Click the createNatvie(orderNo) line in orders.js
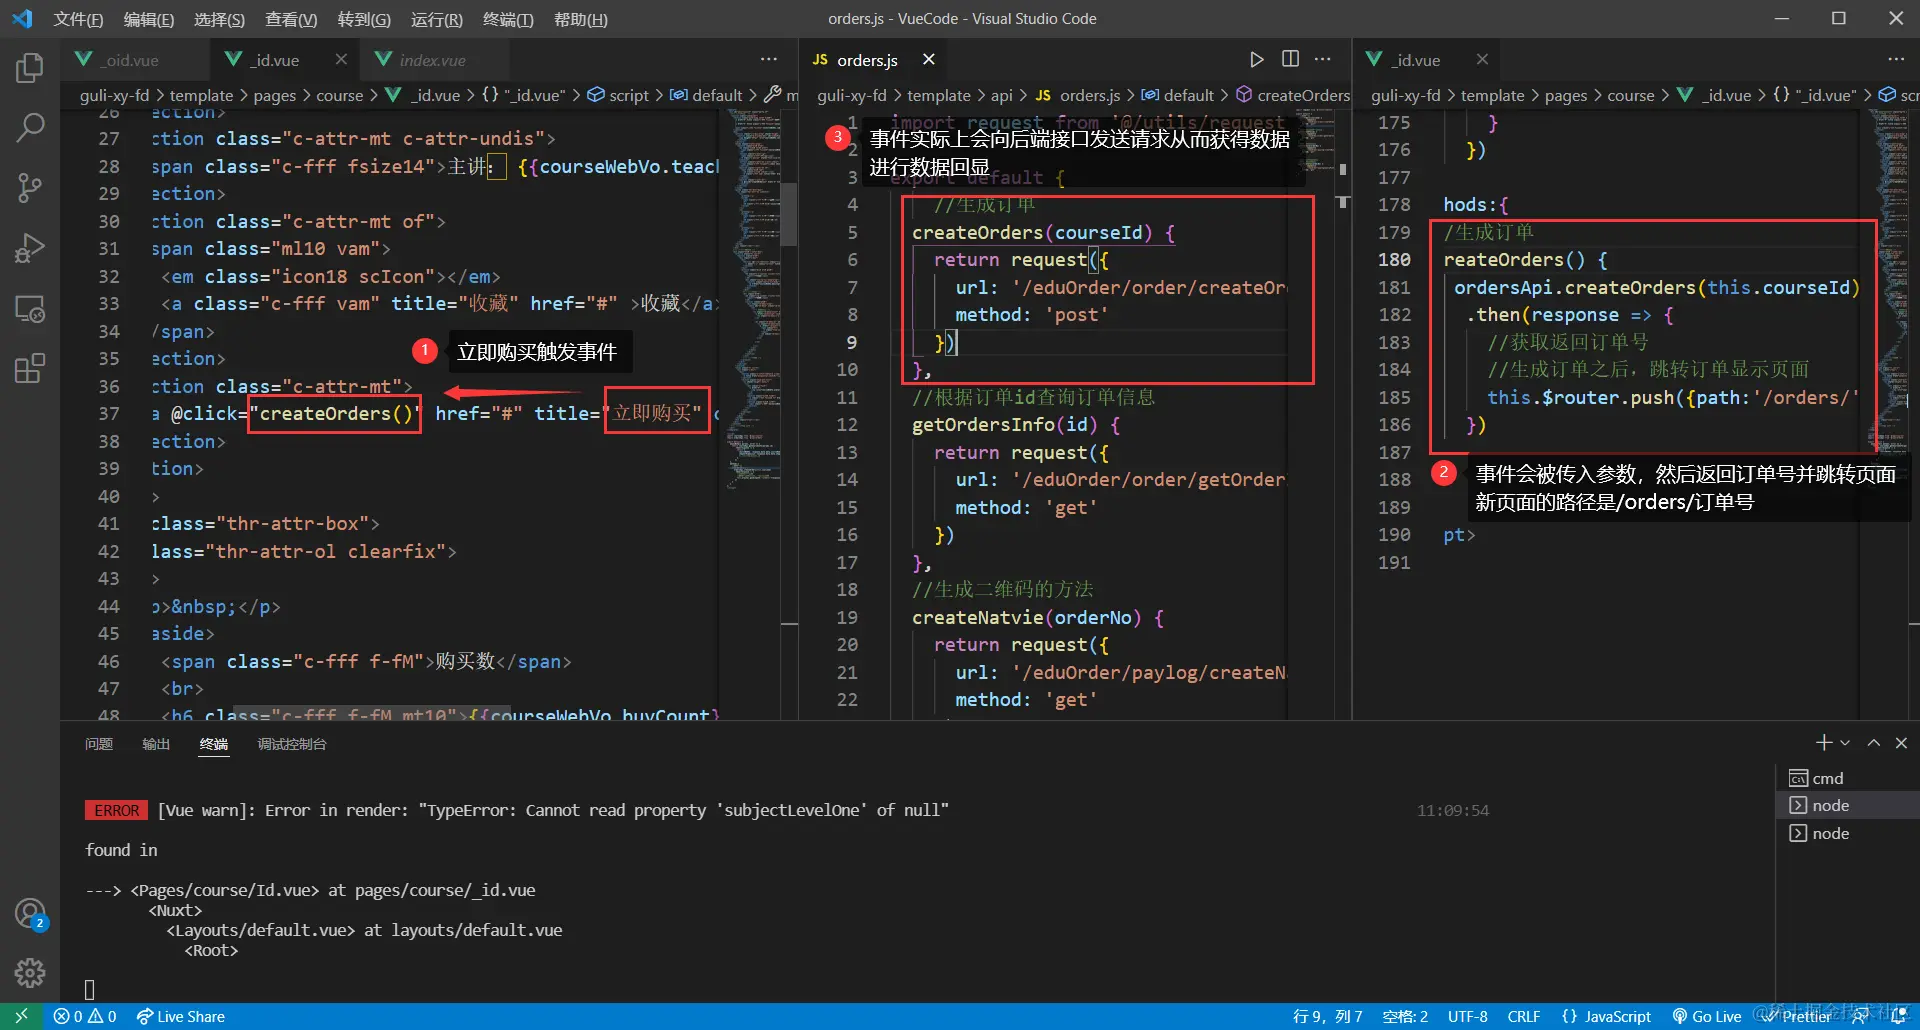Image resolution: width=1920 pixels, height=1030 pixels. pos(1038,618)
